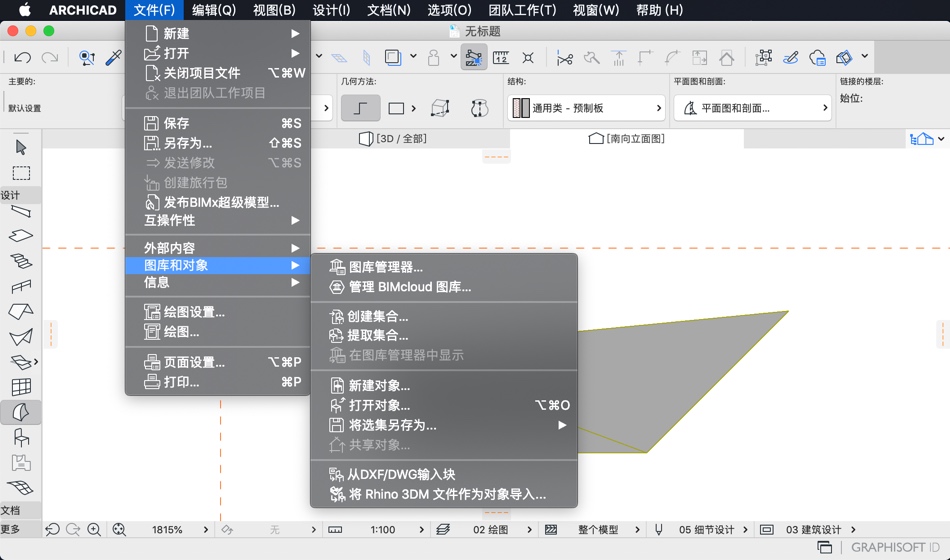Choose the rectangle geometry method icon
Image resolution: width=950 pixels, height=560 pixels.
click(x=396, y=108)
